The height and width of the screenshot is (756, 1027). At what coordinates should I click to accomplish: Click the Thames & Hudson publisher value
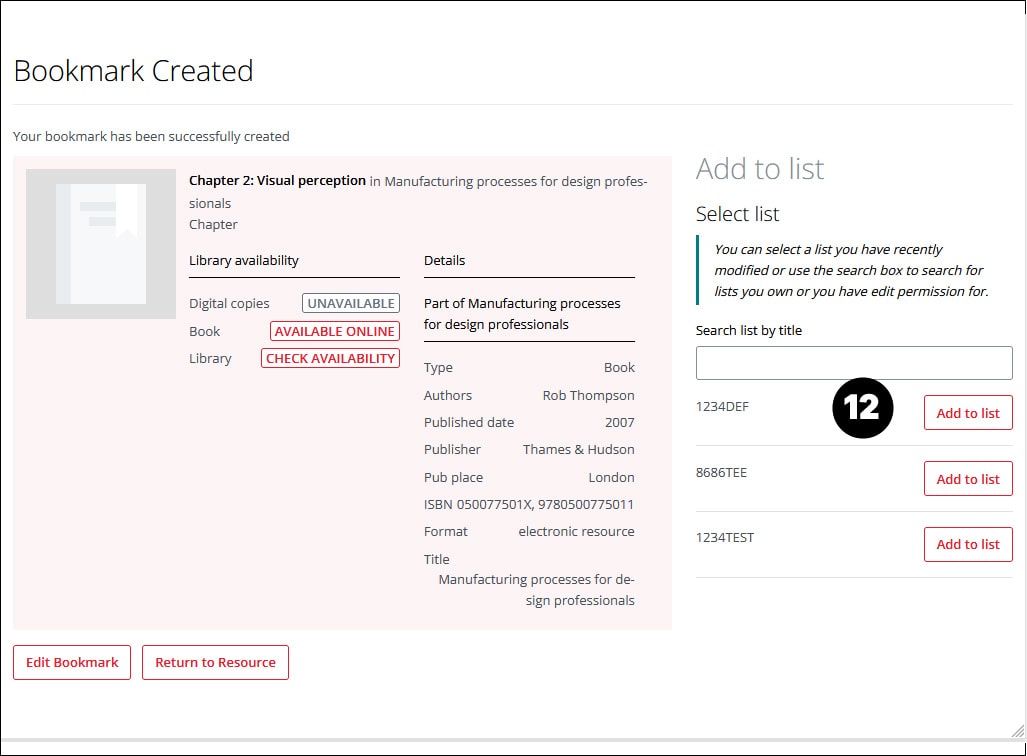(578, 449)
